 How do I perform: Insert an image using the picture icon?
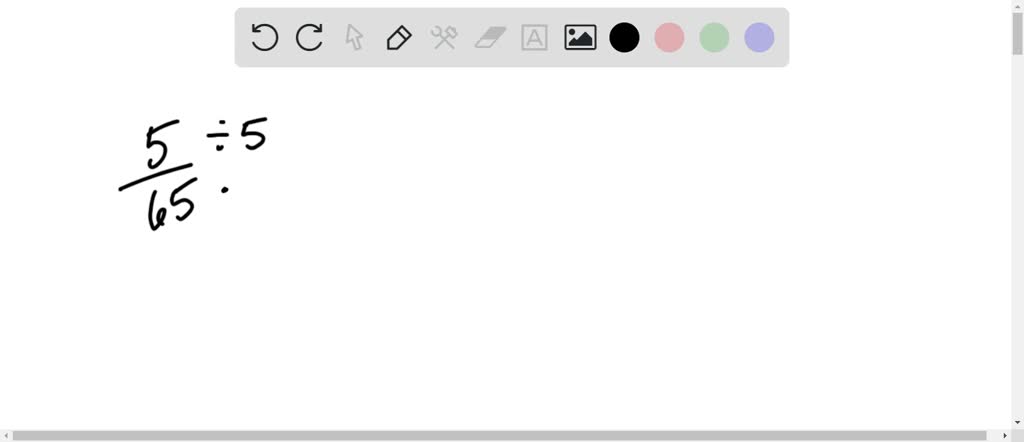(580, 37)
